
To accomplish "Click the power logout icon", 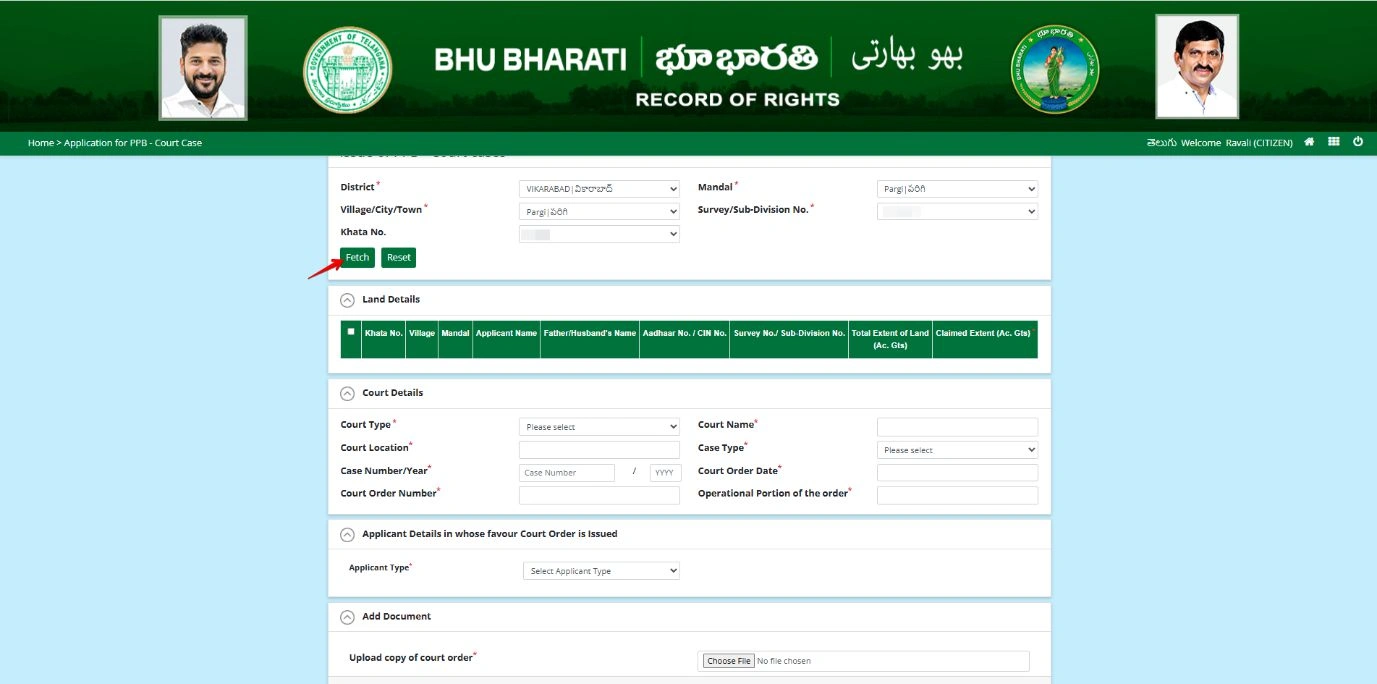I will click(1357, 142).
